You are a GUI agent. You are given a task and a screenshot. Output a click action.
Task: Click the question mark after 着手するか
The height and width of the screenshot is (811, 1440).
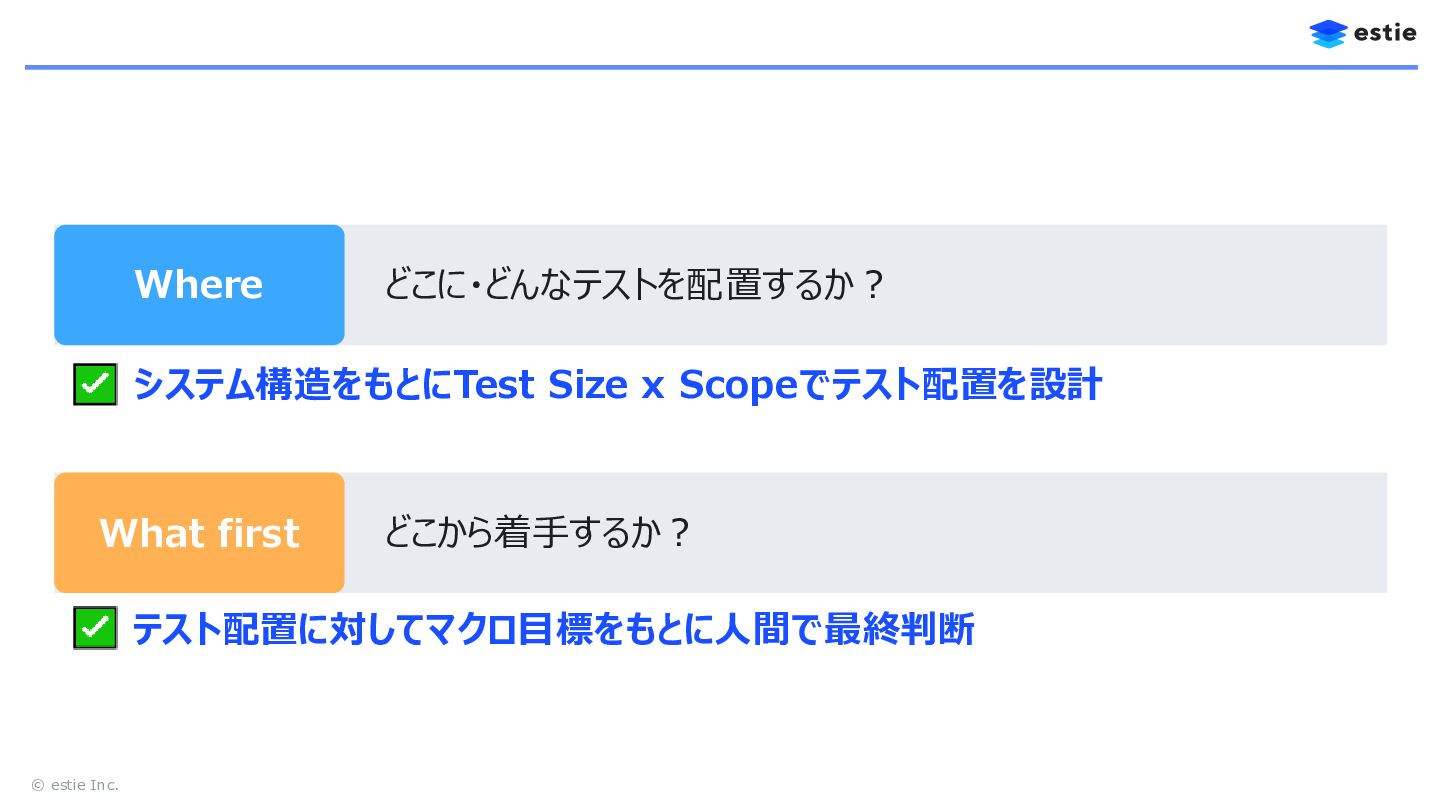(680, 533)
